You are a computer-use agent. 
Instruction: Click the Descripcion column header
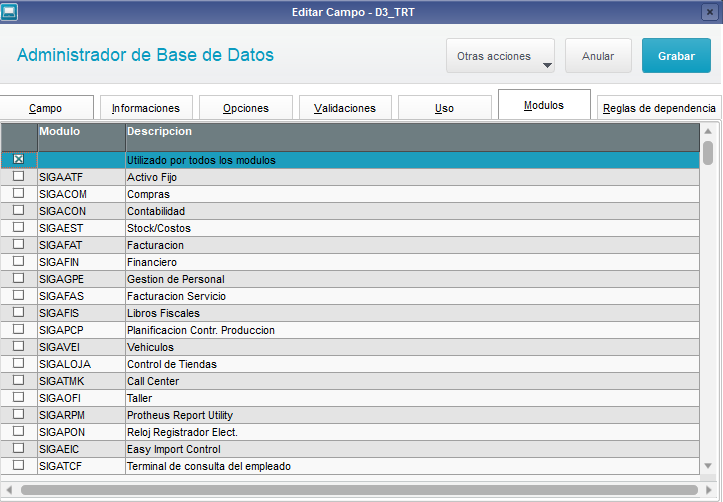(x=413, y=137)
